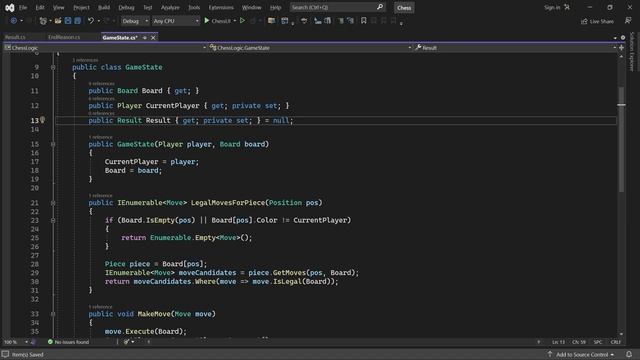Collapse the LegalMovesForPiece method at line 21
The image size is (640, 360).
(x=53, y=203)
